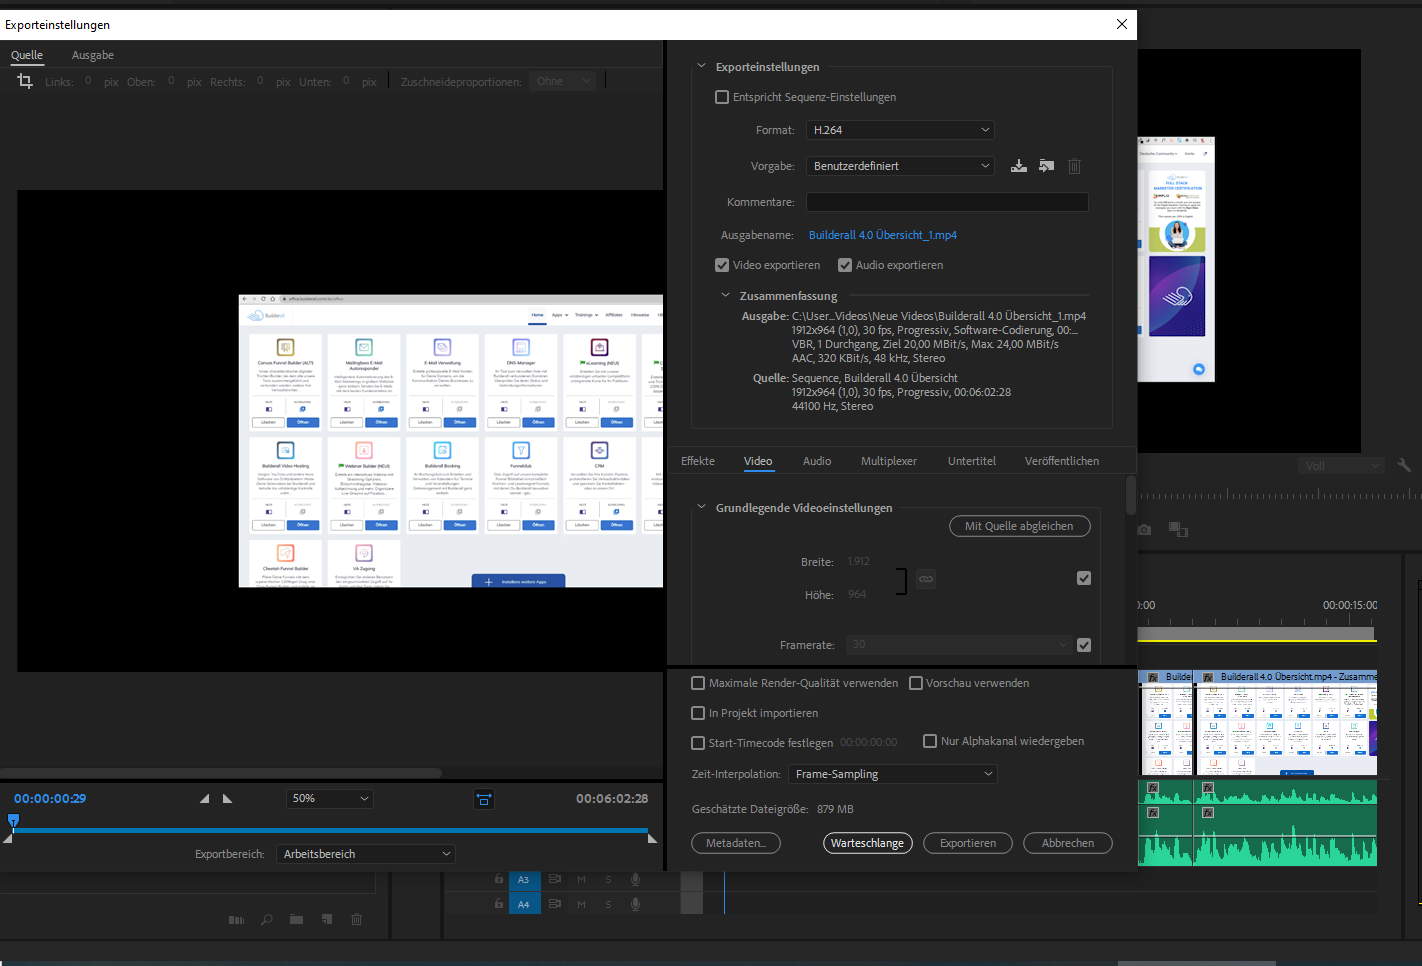Collapse the Exporteinstellungen section

click(701, 67)
